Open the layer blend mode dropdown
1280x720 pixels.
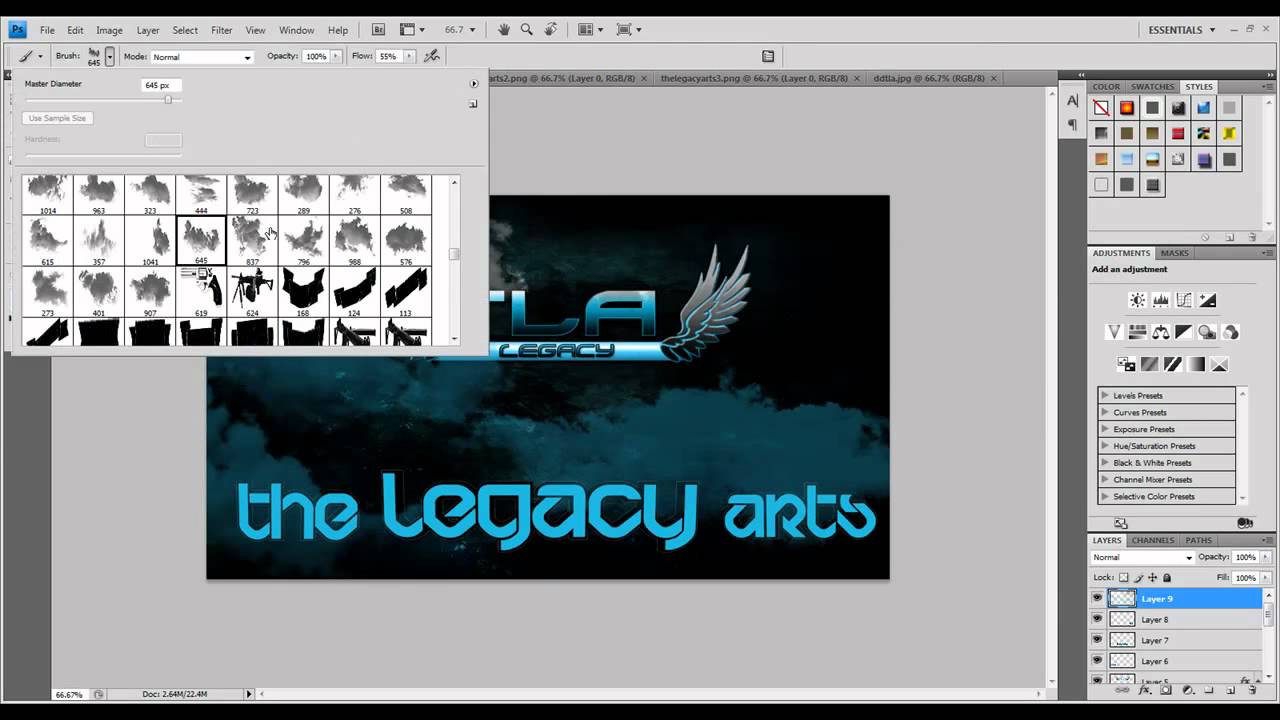click(x=1142, y=557)
